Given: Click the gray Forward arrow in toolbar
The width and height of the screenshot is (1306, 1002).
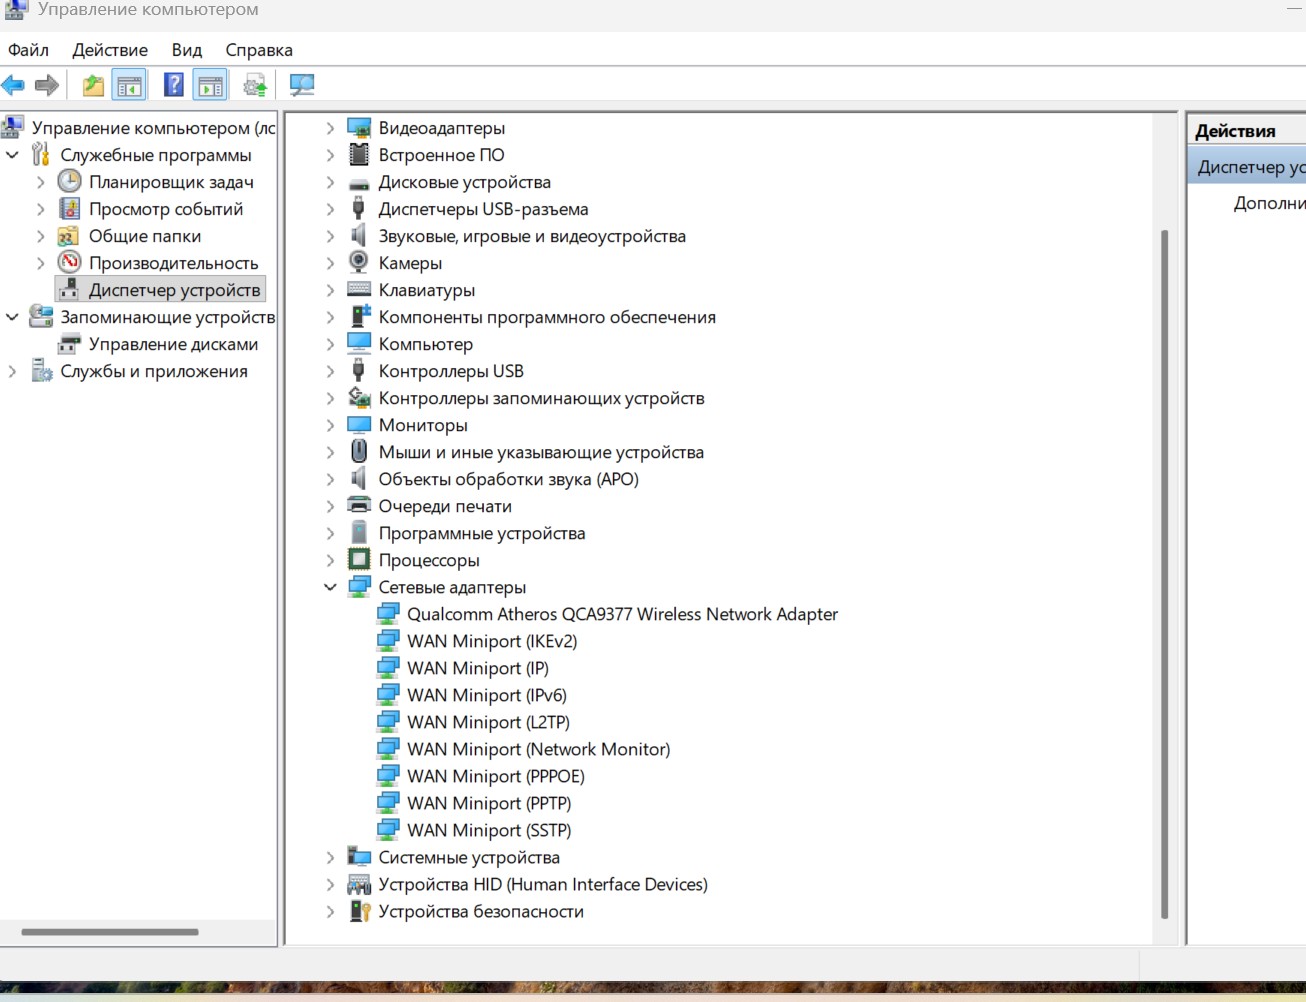Looking at the screenshot, I should [x=47, y=85].
